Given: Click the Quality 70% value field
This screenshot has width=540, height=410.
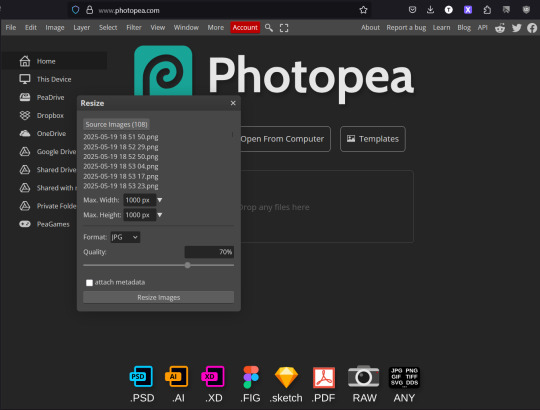Looking at the screenshot, I should (209, 252).
